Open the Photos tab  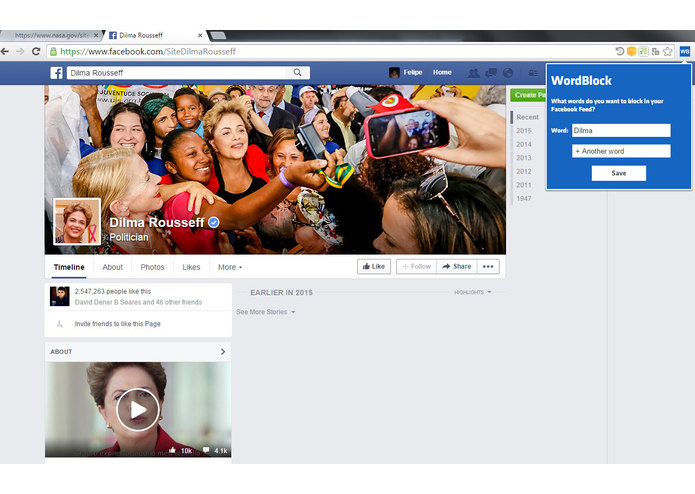point(152,267)
